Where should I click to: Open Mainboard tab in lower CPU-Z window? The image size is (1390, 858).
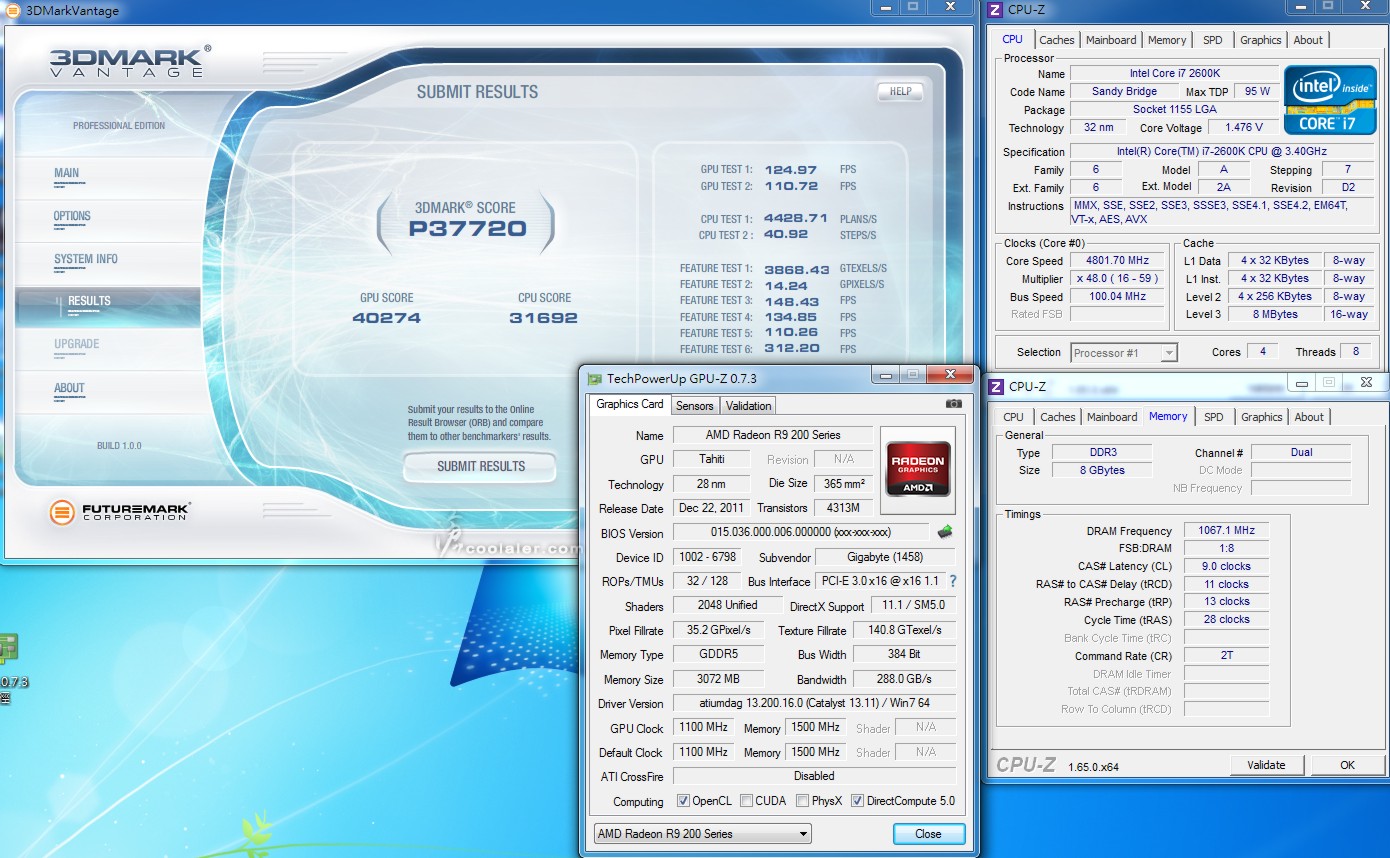1112,417
